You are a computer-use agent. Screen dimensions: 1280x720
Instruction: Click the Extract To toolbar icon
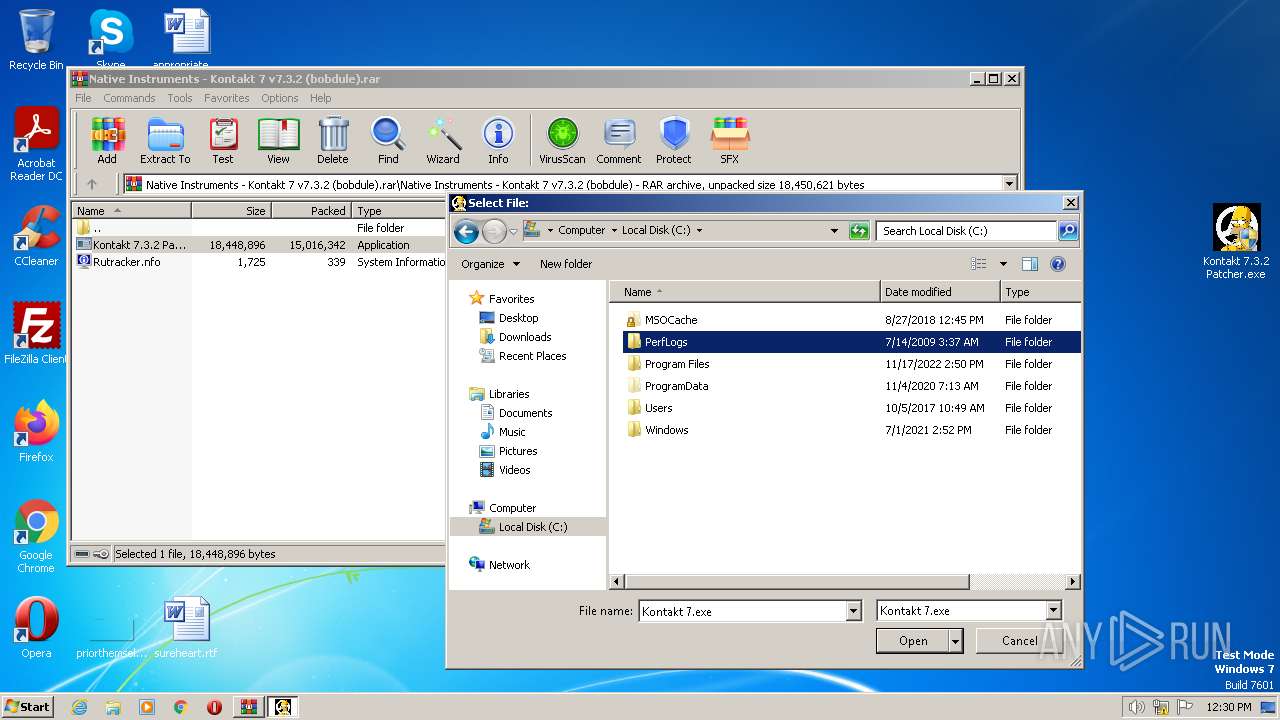pyautogui.click(x=165, y=140)
